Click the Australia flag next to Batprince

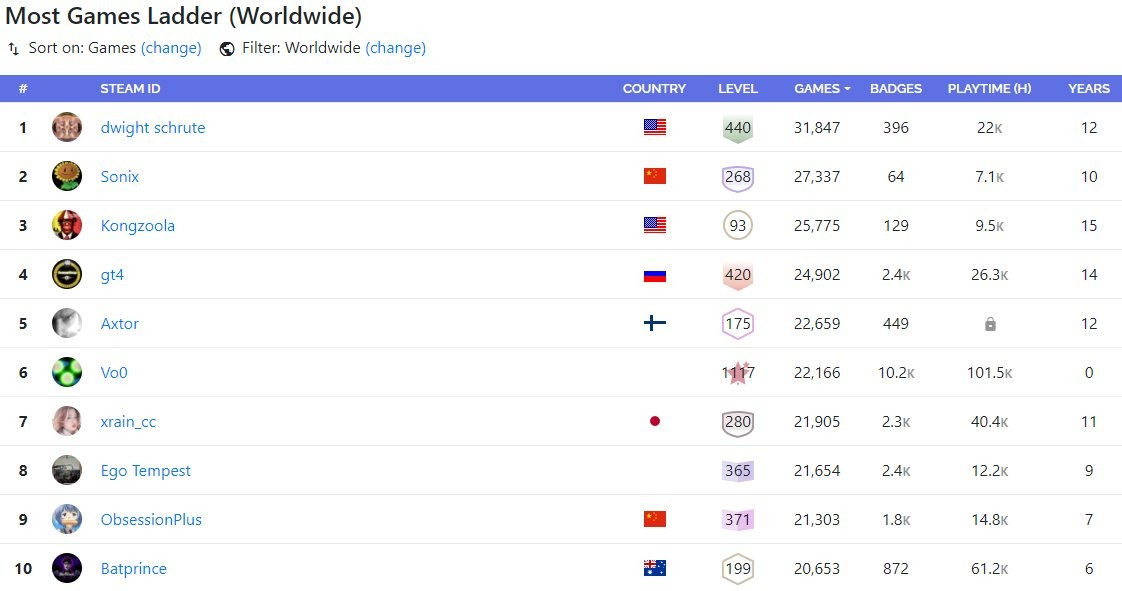655,568
